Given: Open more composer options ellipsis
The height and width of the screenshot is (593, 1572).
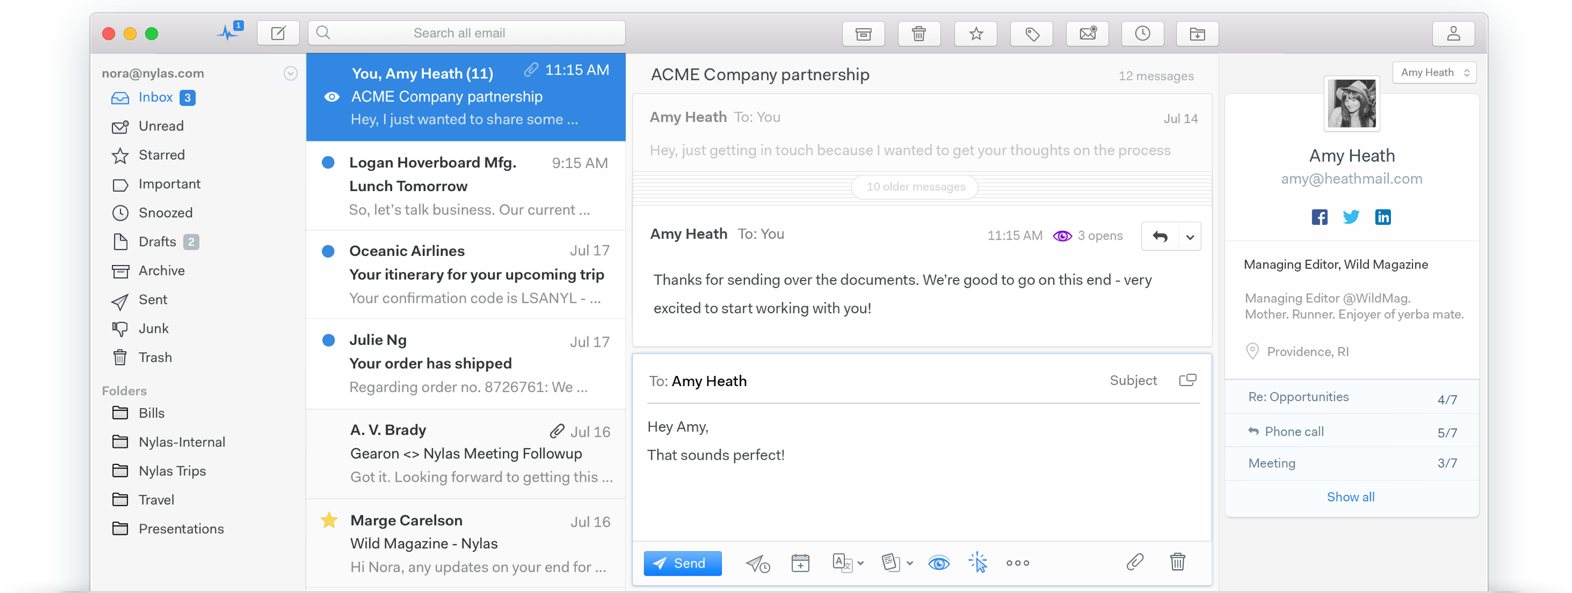Looking at the screenshot, I should coord(1018,563).
